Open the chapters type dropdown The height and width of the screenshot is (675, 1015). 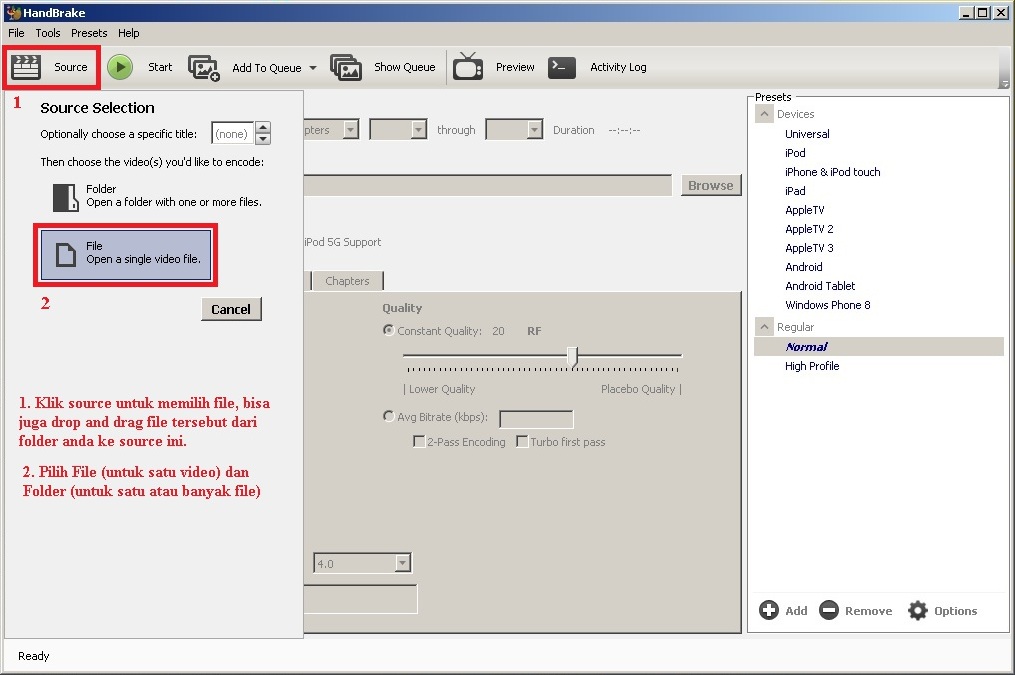tap(350, 129)
